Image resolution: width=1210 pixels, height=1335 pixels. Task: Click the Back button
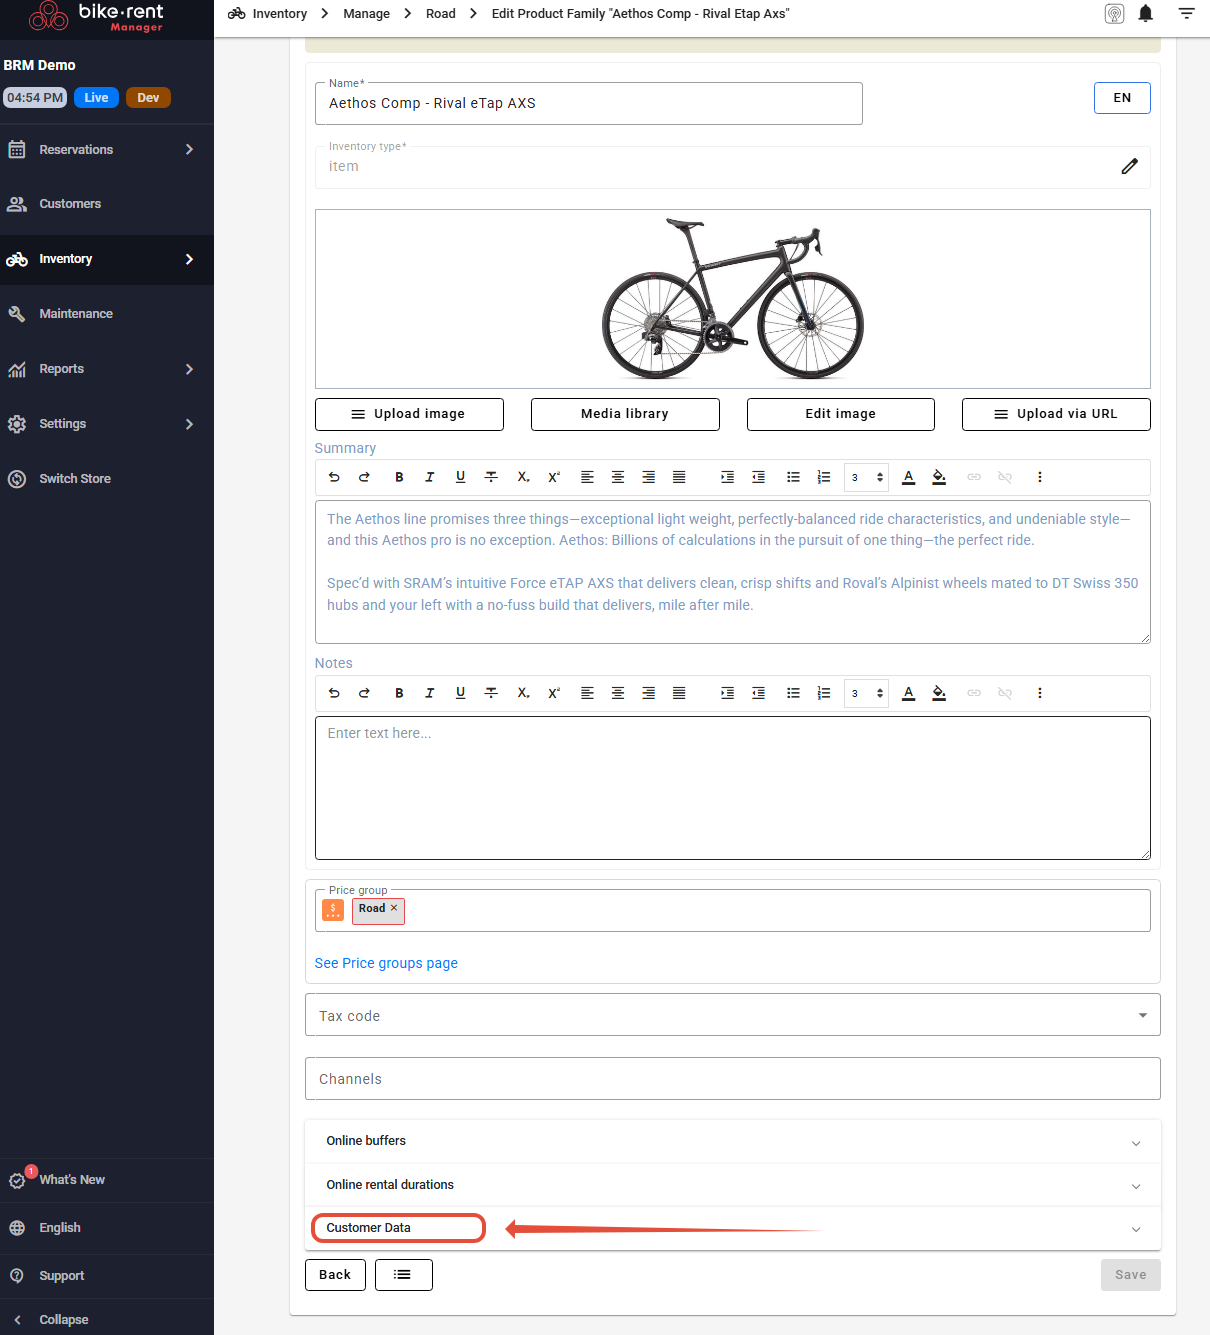335,1275
